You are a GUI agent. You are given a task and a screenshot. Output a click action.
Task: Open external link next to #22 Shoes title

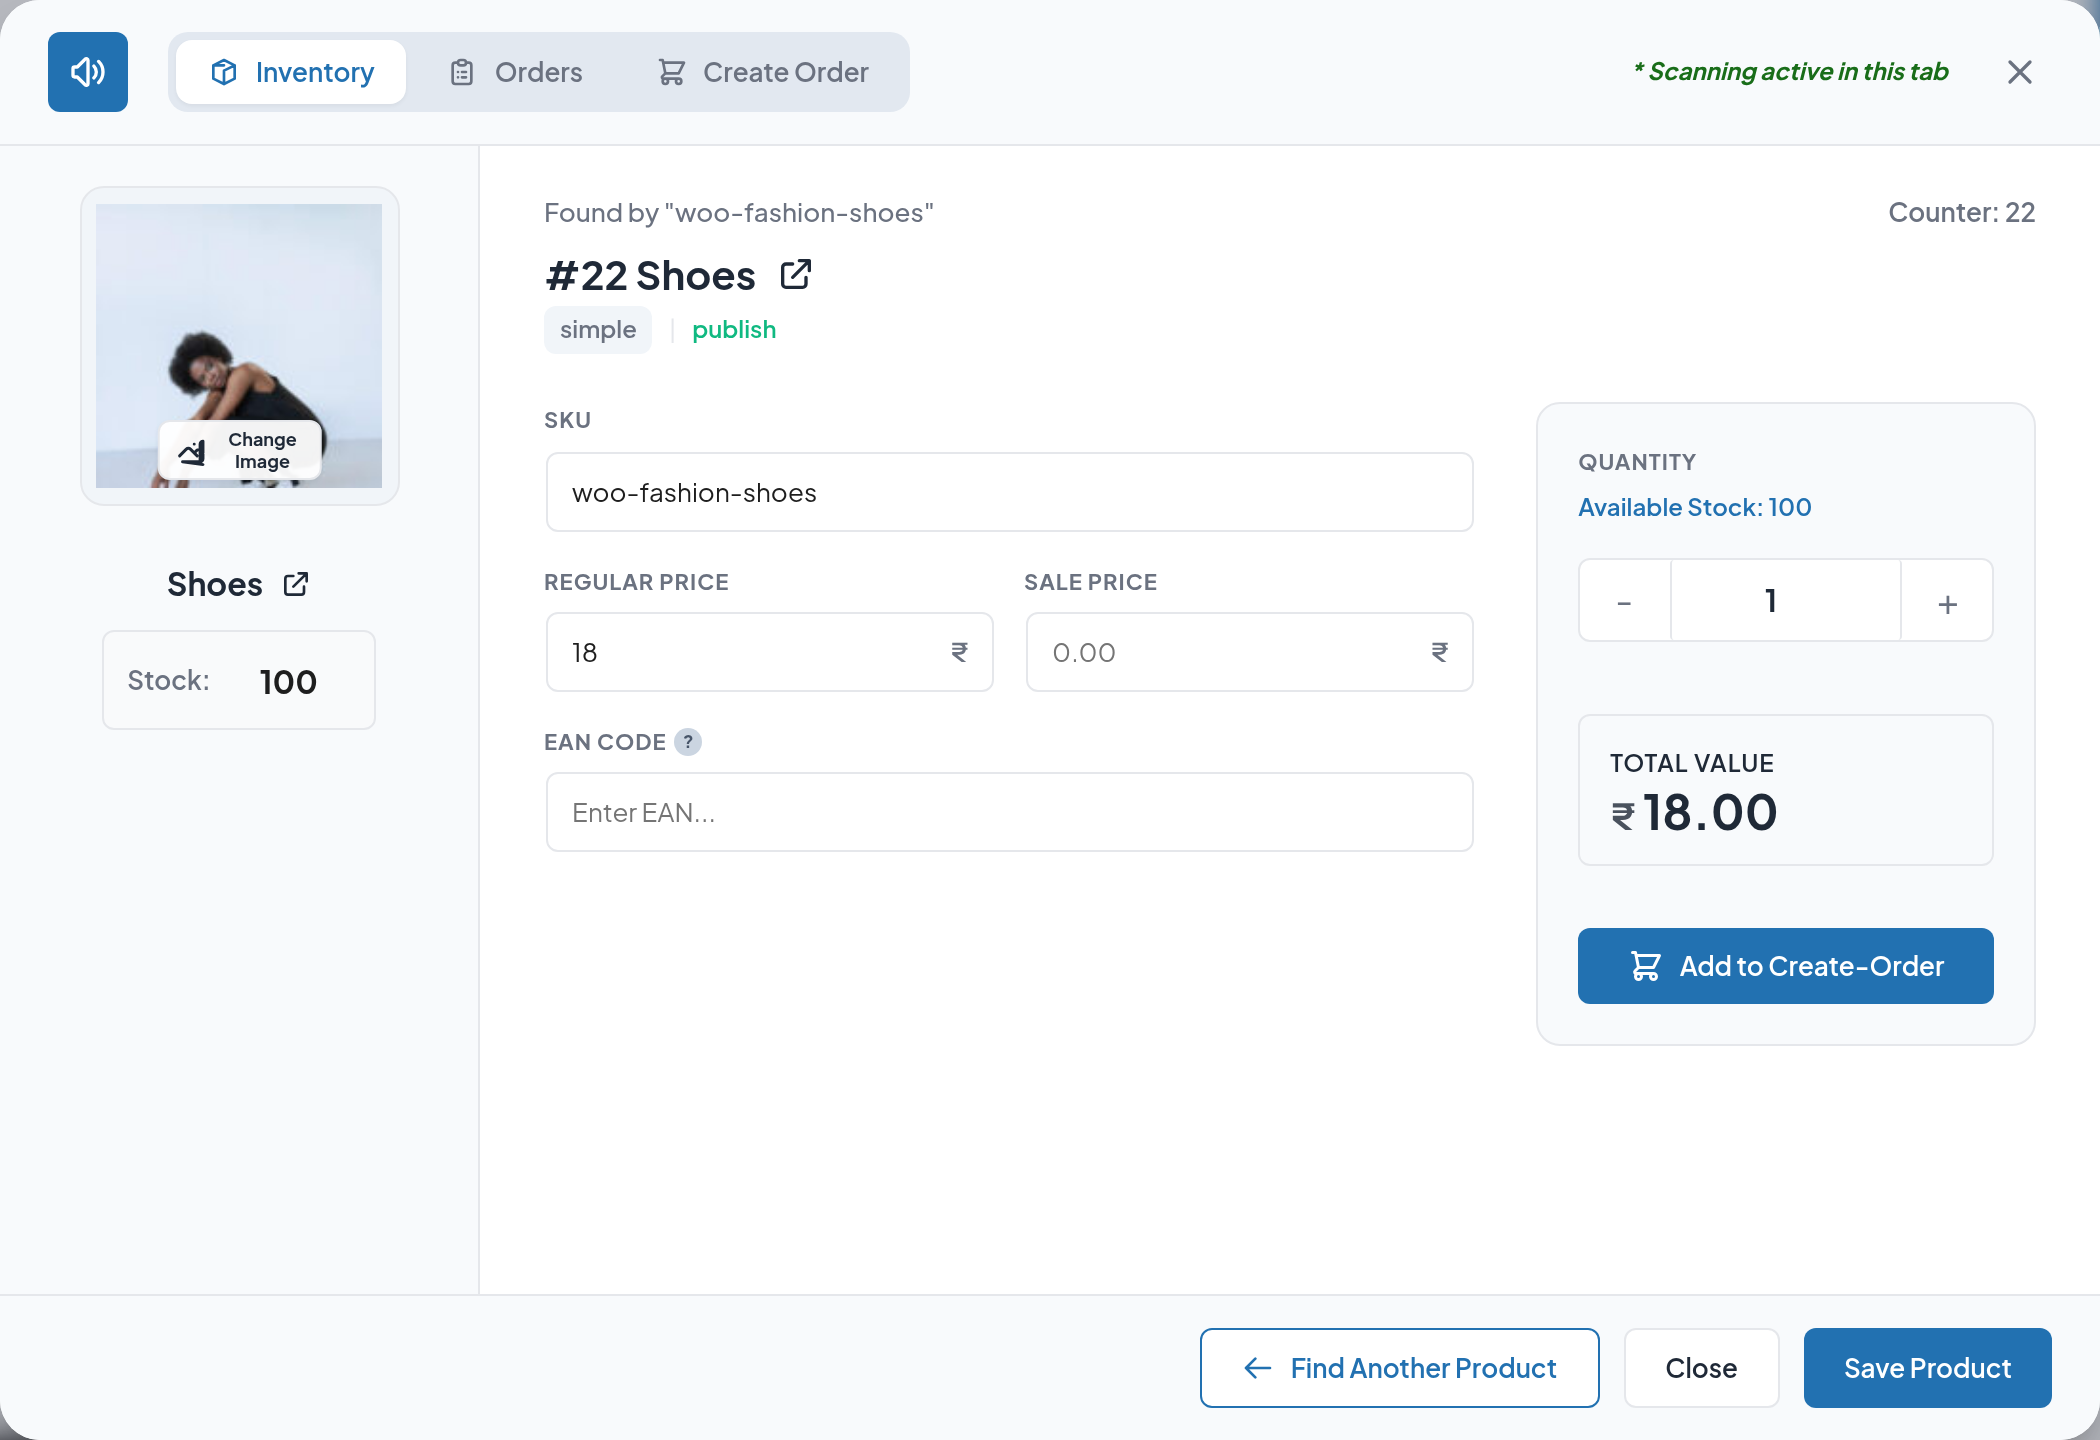796,275
